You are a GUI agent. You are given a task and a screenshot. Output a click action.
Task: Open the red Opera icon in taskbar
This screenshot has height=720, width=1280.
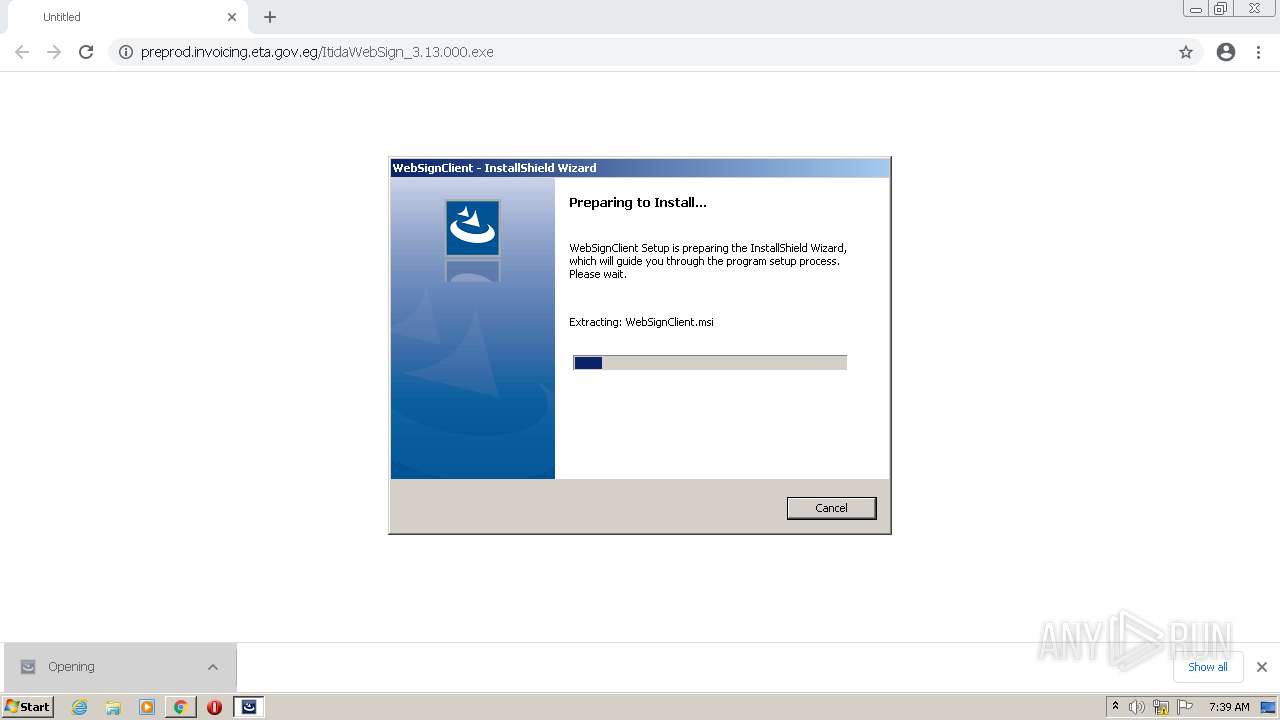(x=214, y=707)
